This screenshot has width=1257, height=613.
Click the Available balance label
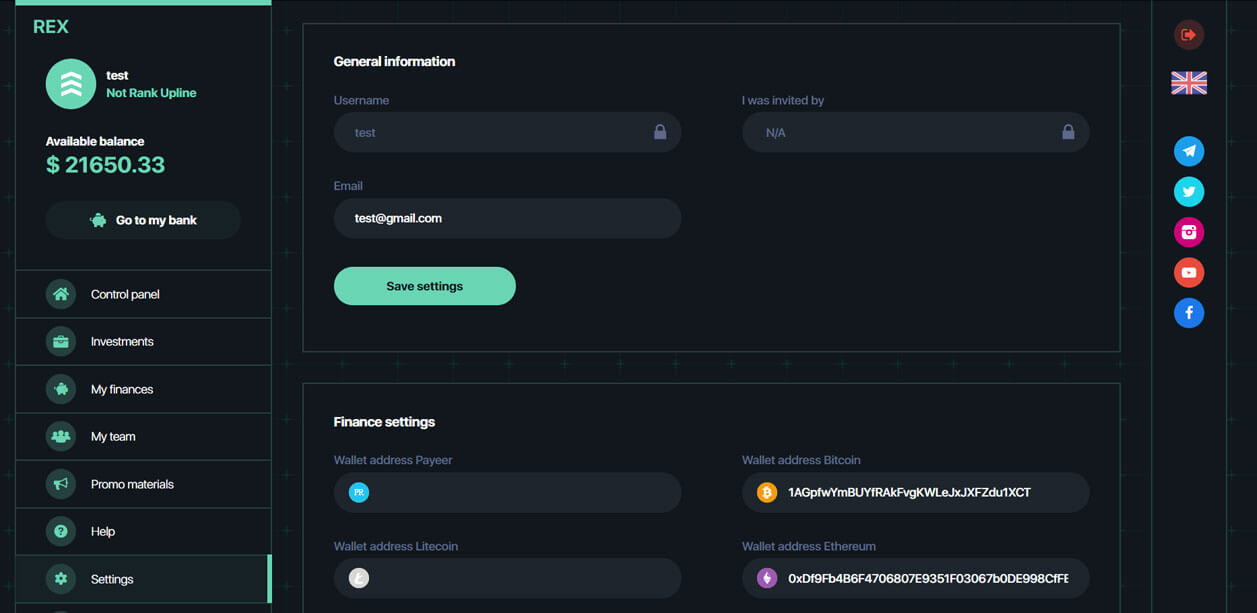click(x=95, y=141)
